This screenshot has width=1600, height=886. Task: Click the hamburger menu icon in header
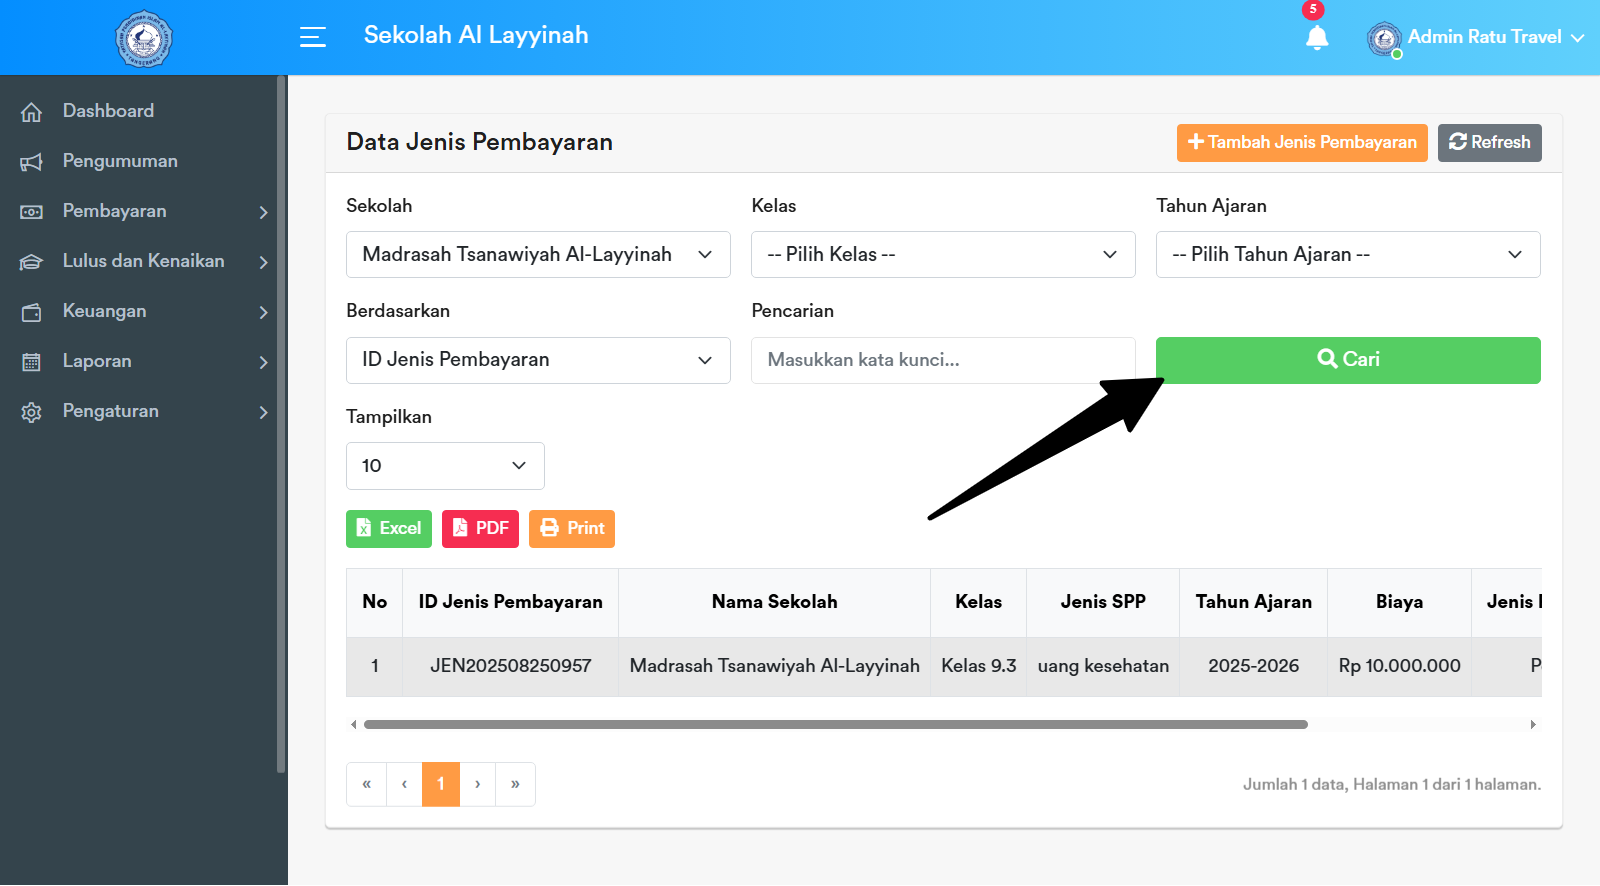coord(313,37)
